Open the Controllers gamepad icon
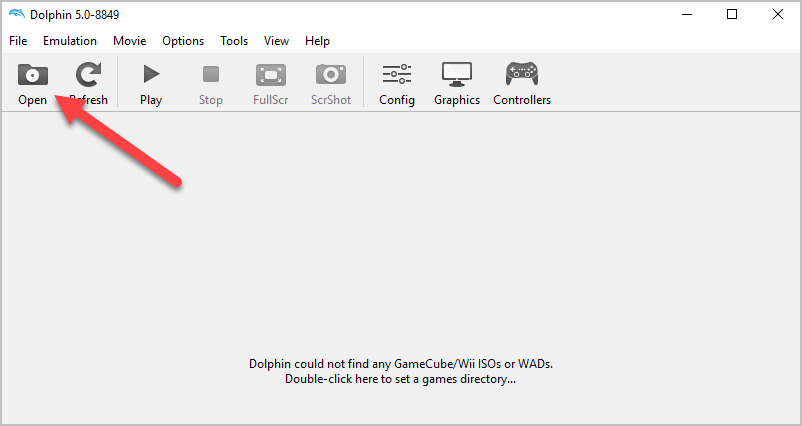Viewport: 802px width, 426px height. coord(522,74)
